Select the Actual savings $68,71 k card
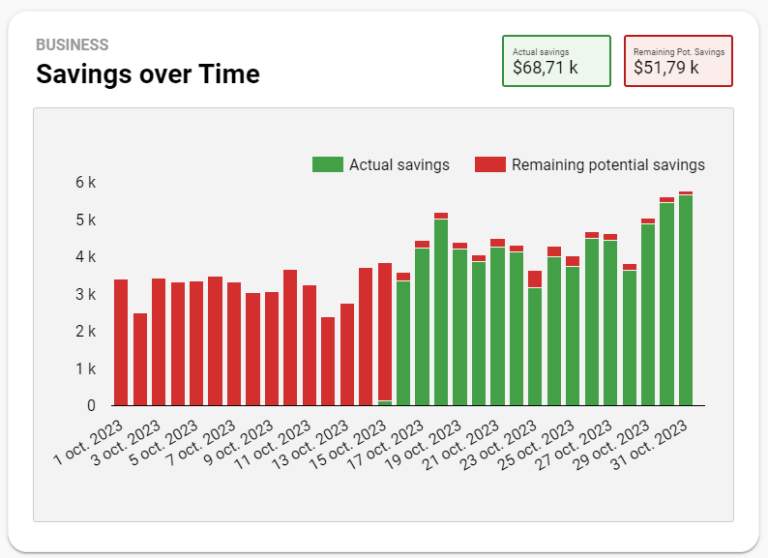The image size is (768, 558). [556, 61]
